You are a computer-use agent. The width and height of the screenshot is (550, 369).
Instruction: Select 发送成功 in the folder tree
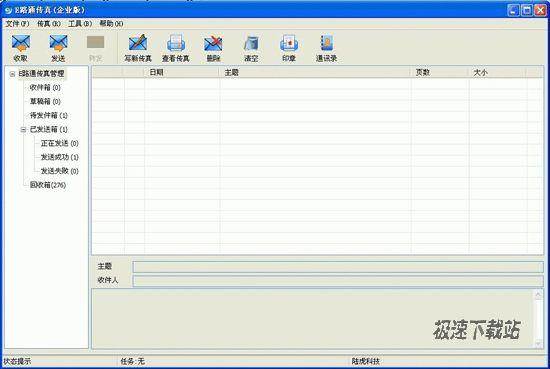60,157
